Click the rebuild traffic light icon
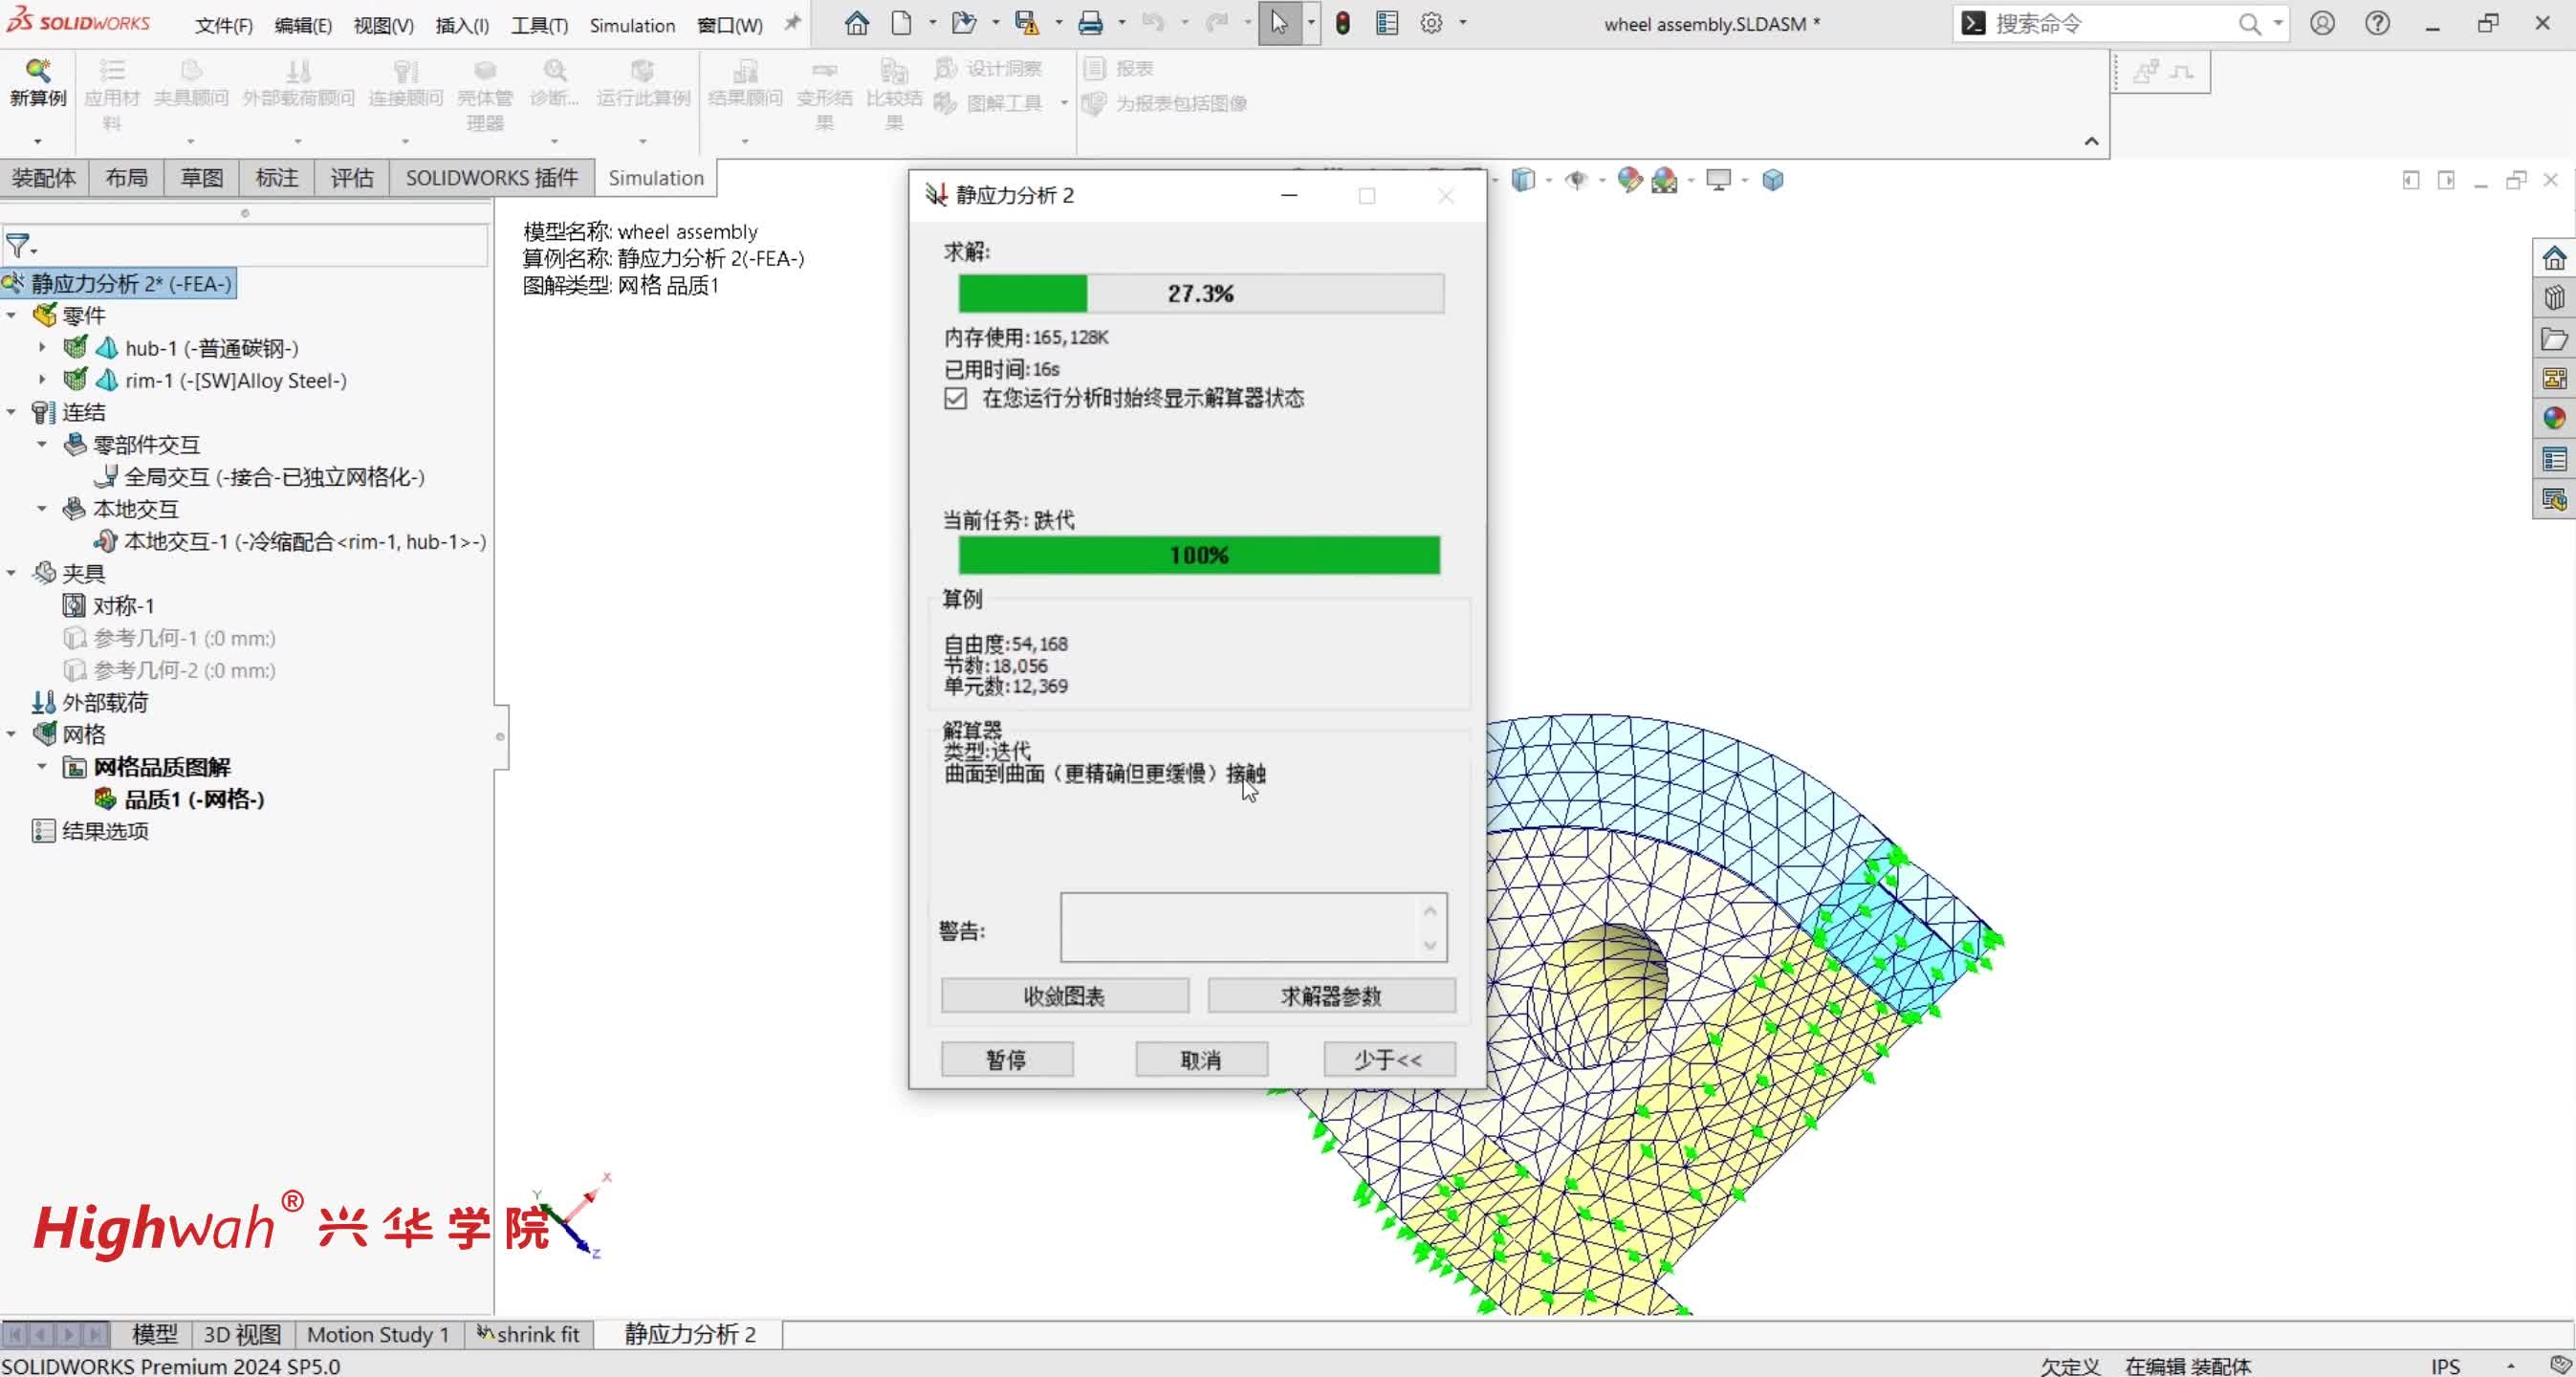The image size is (2576, 1377). pyautogui.click(x=1343, y=23)
